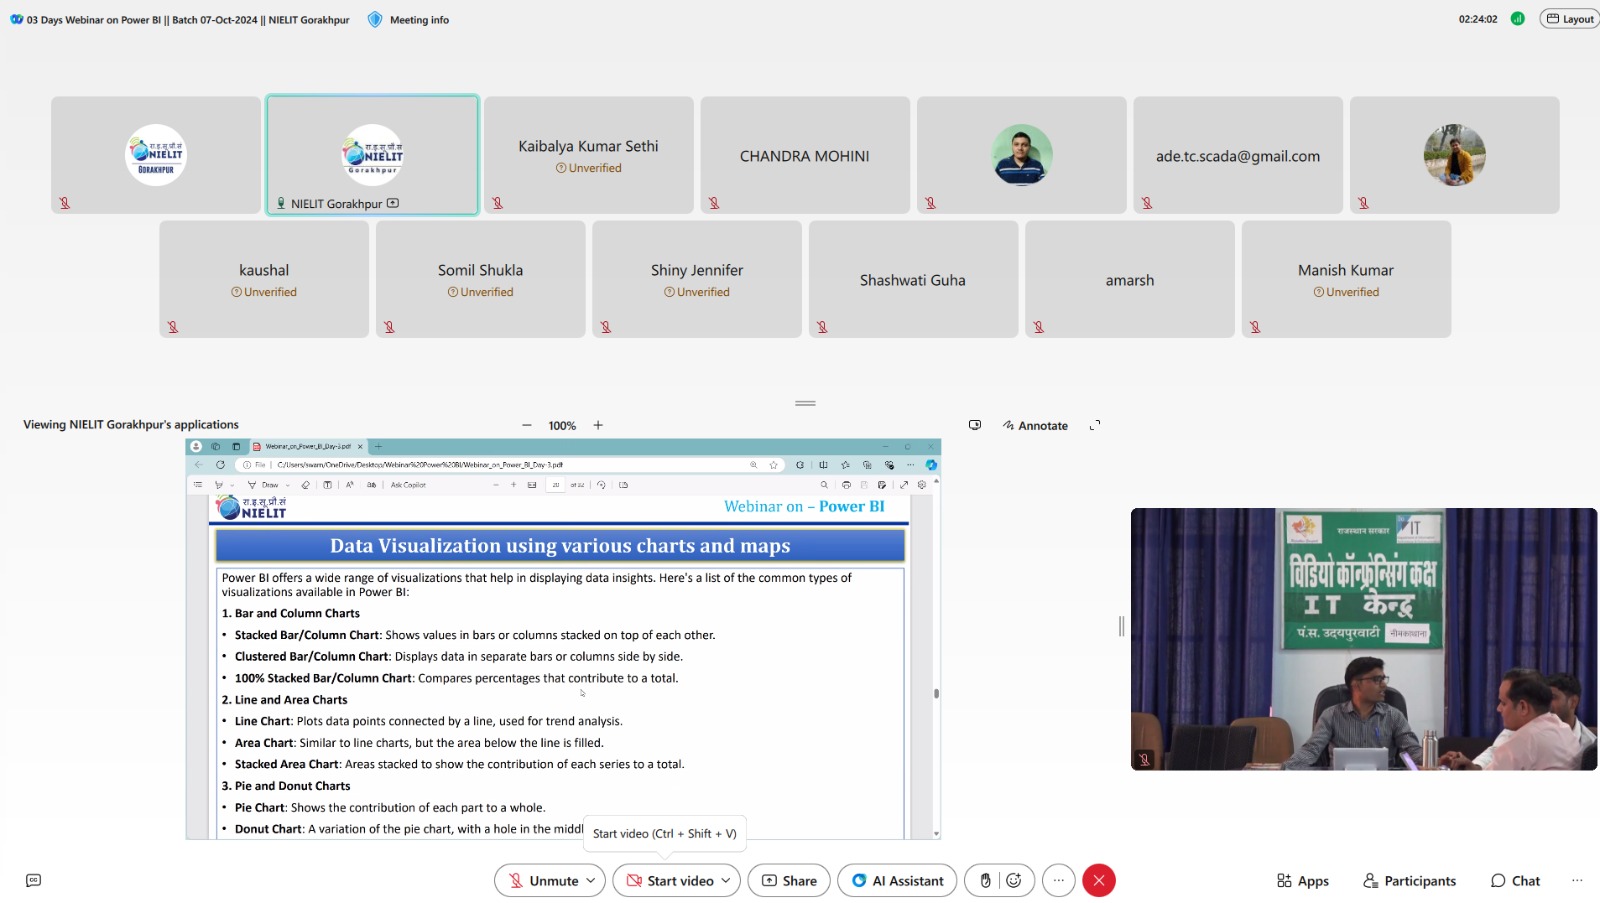Click the share control icon left of Annotate
This screenshot has width=1600, height=903.
click(x=975, y=425)
